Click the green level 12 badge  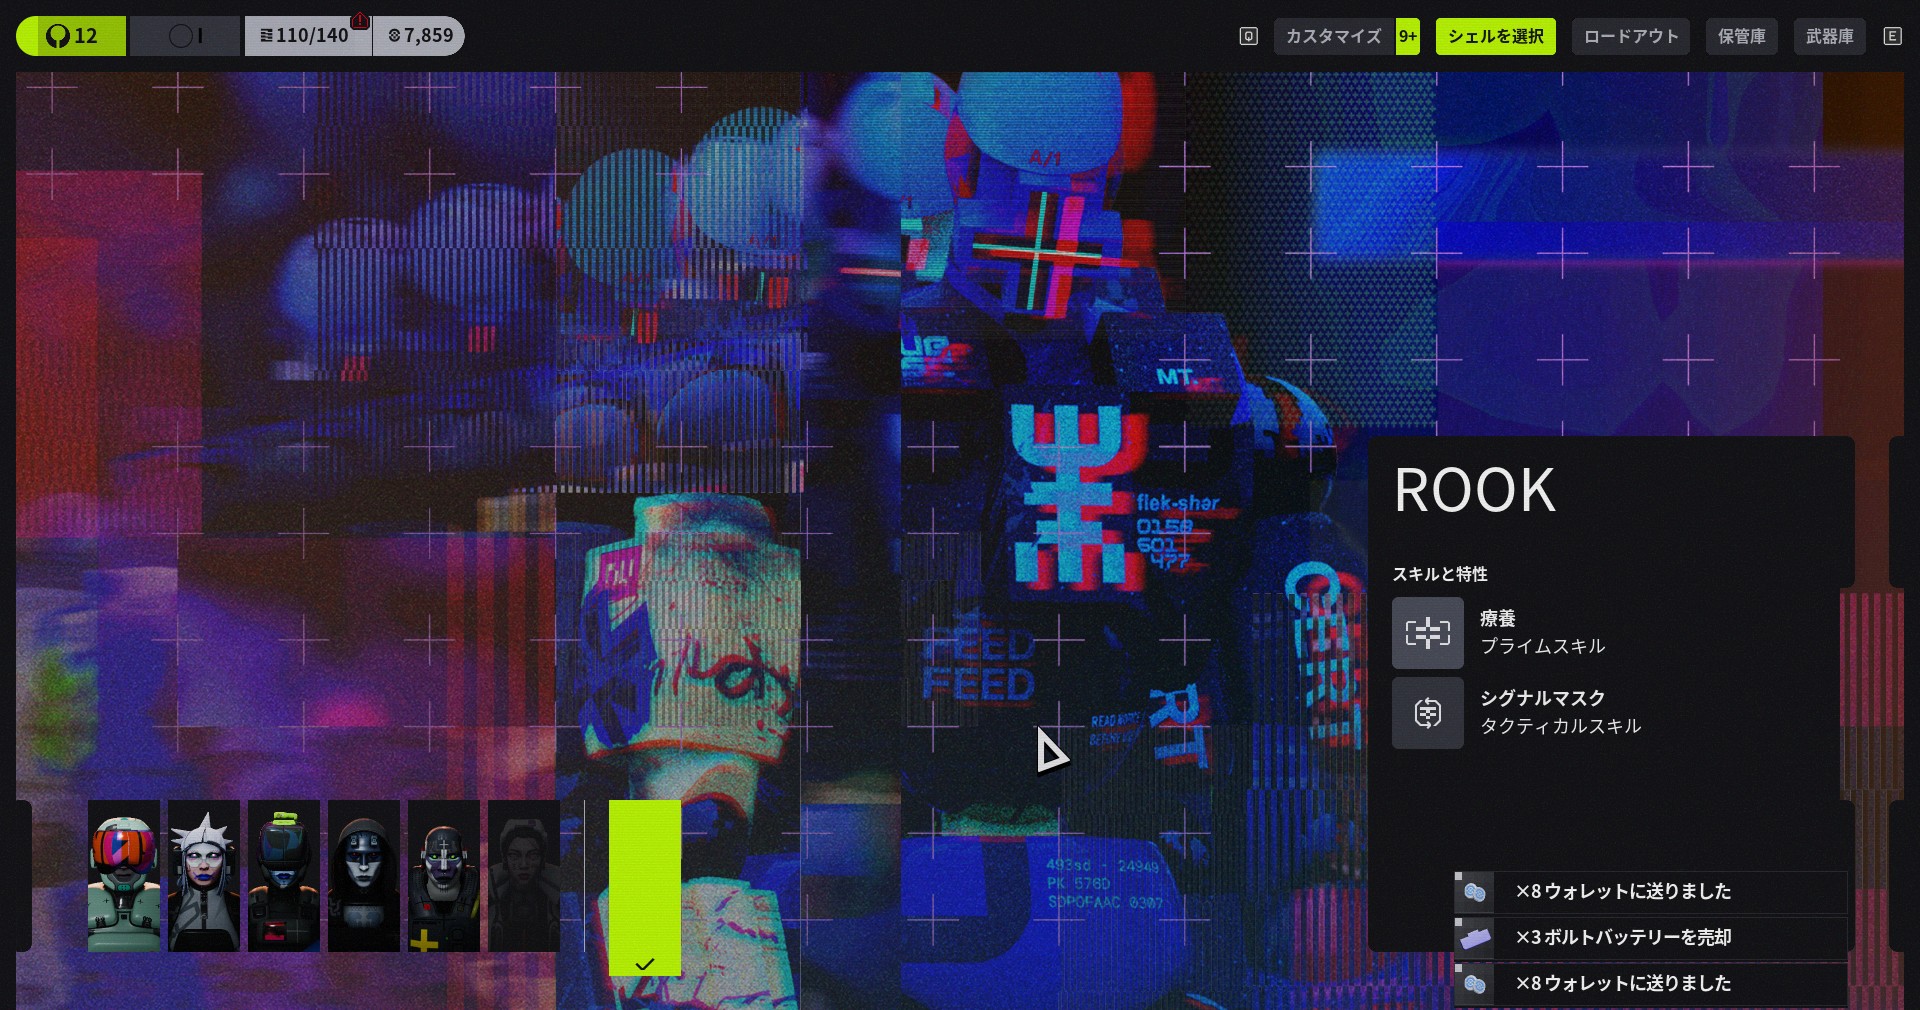pos(71,36)
